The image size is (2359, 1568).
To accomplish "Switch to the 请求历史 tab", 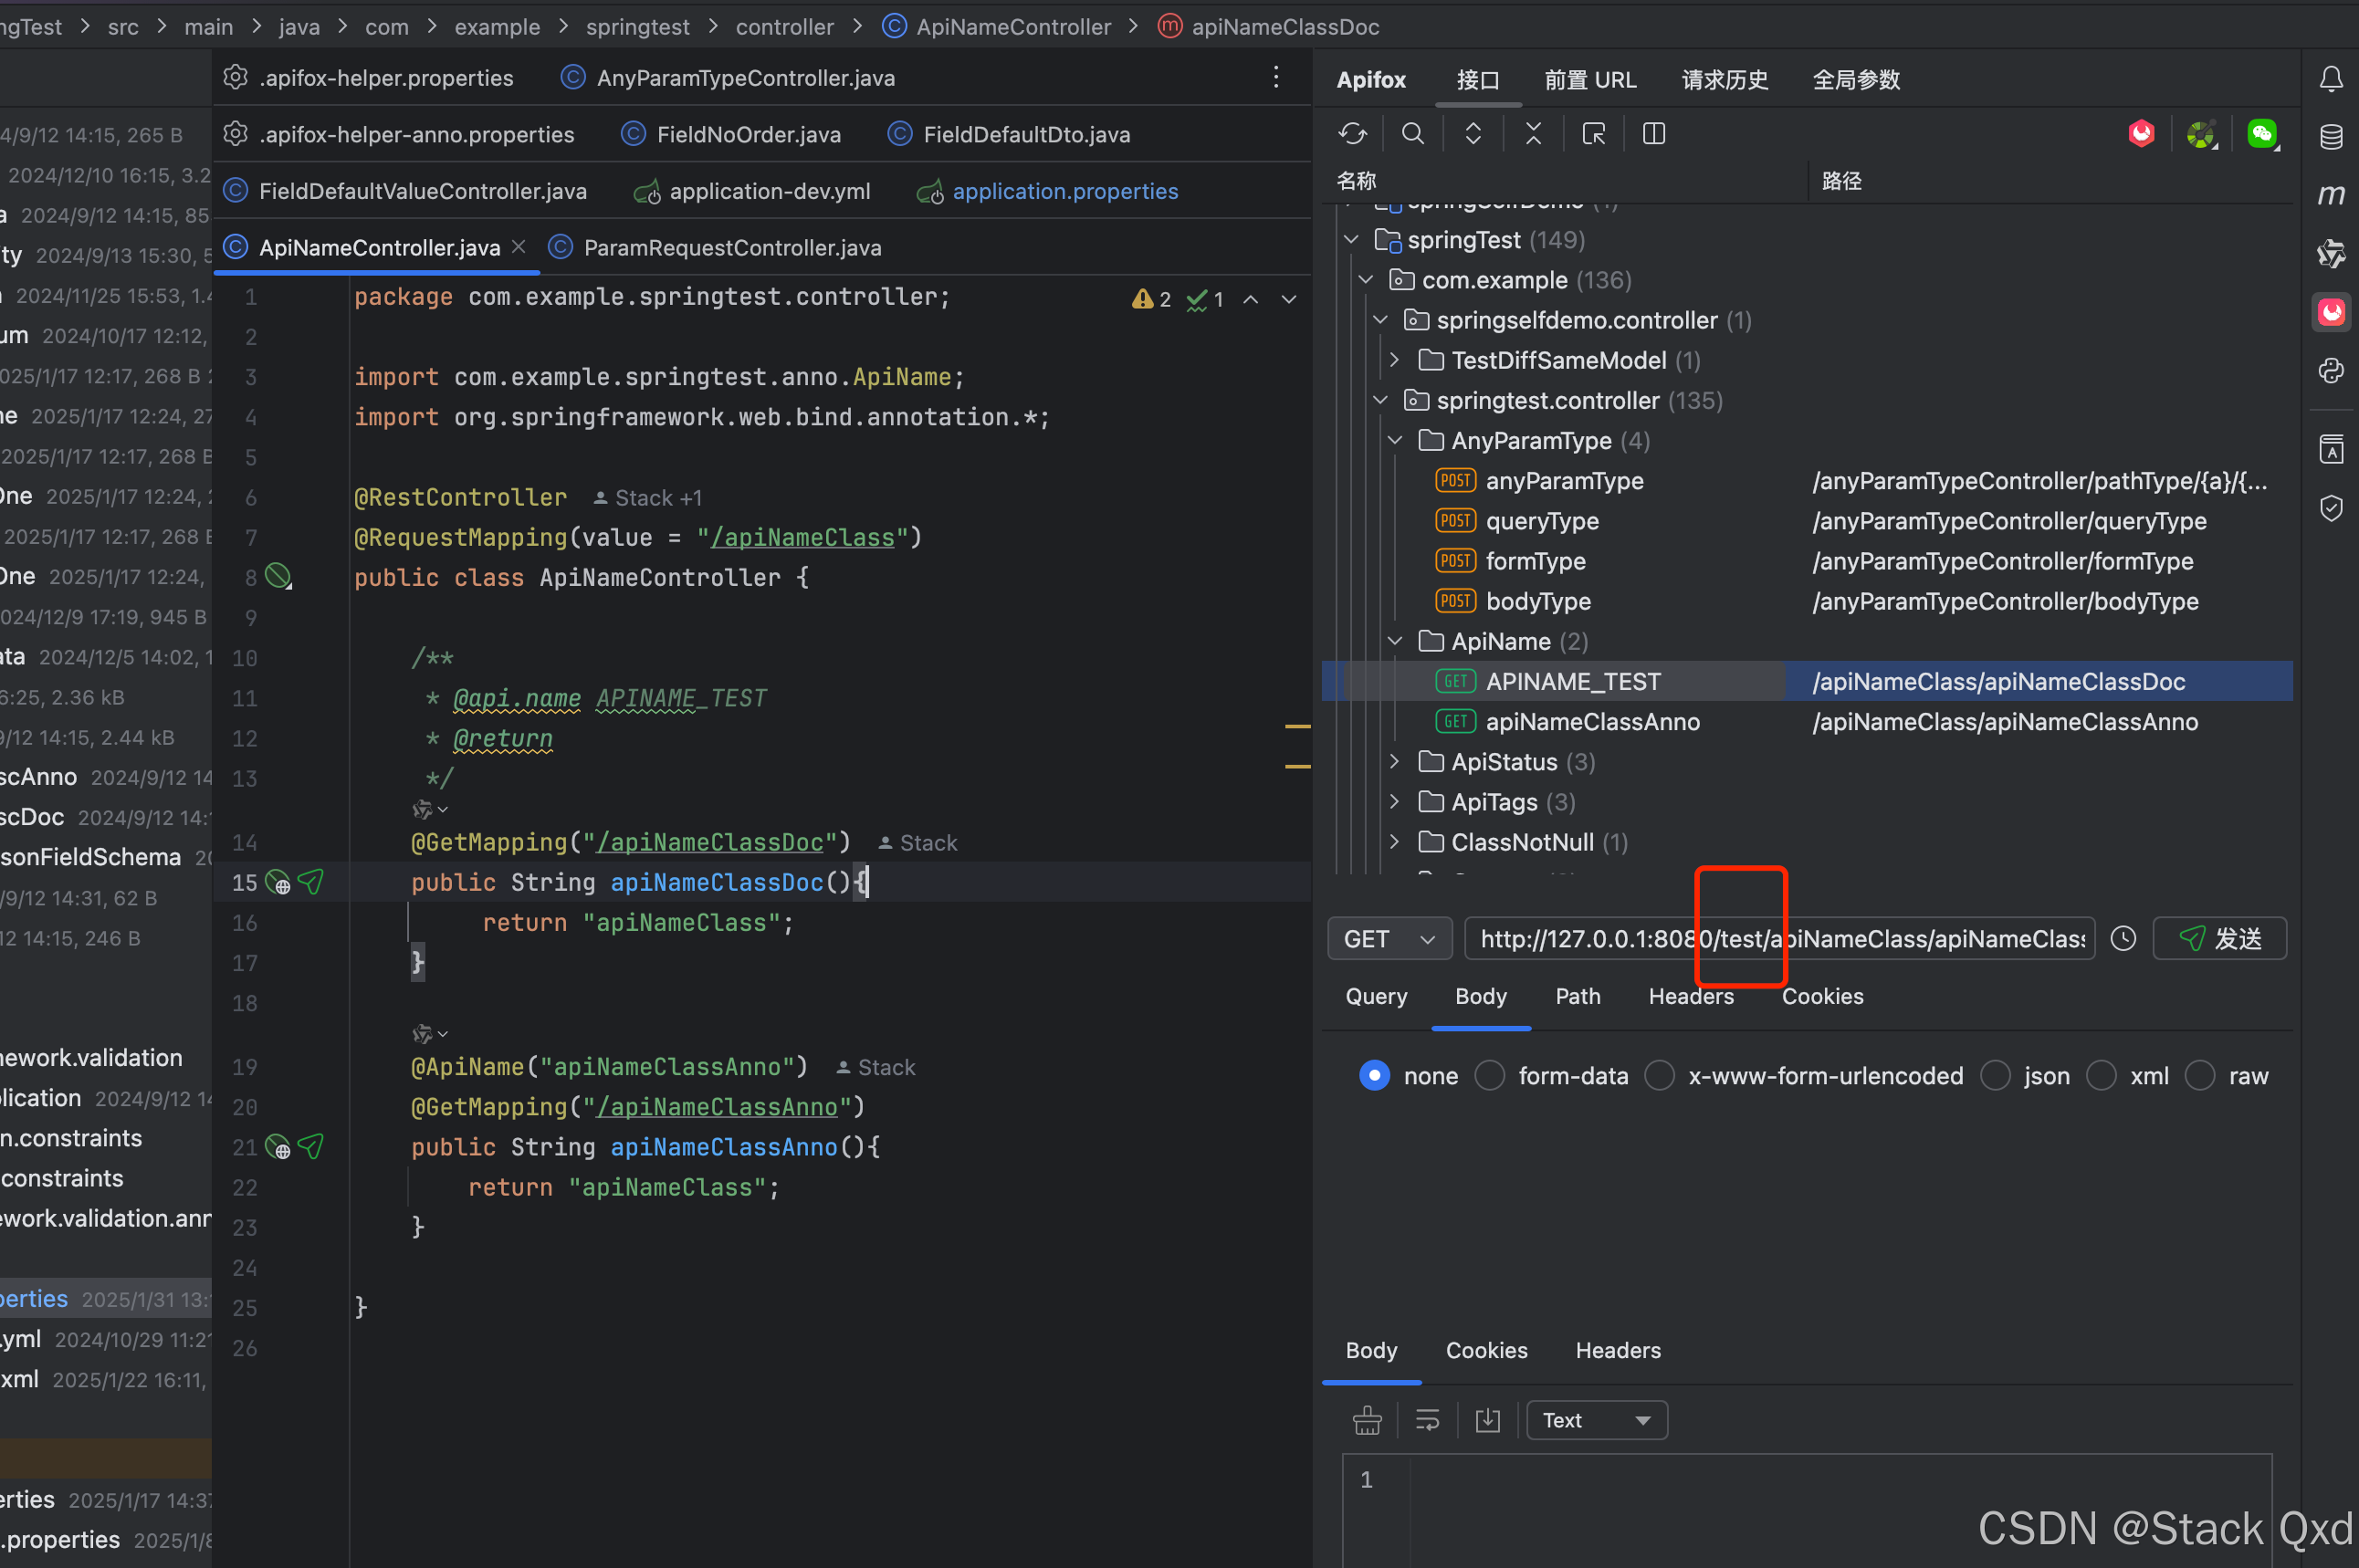I will point(1724,80).
